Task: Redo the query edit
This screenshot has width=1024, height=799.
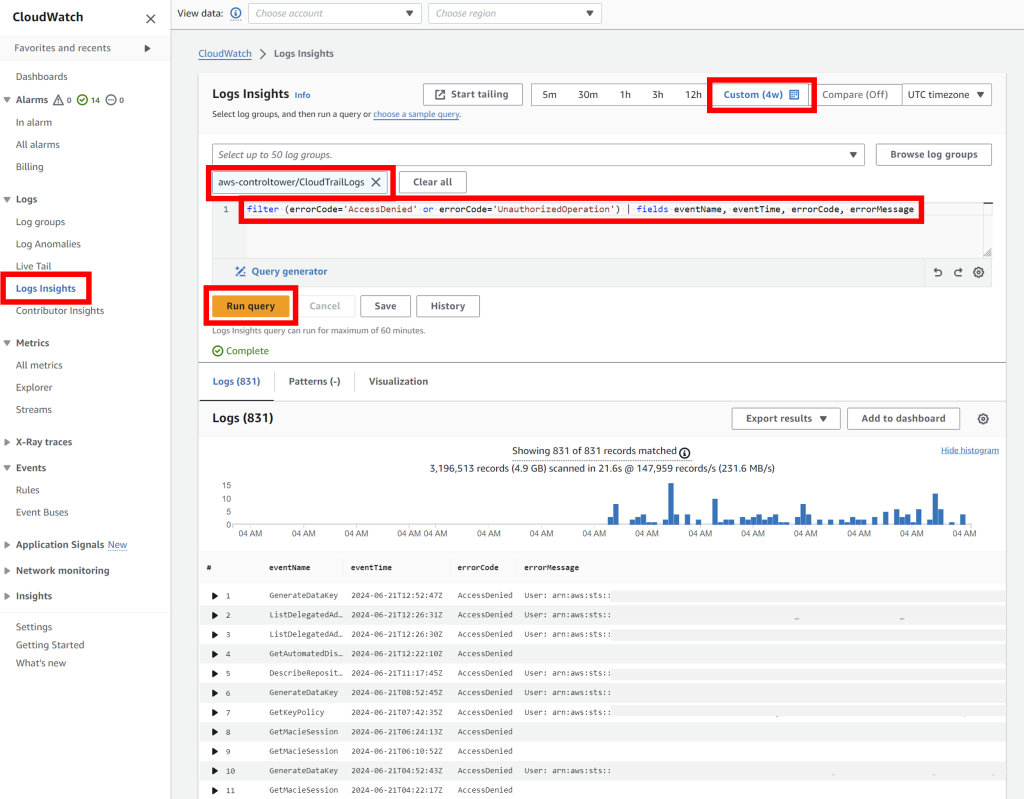Action: 958,272
